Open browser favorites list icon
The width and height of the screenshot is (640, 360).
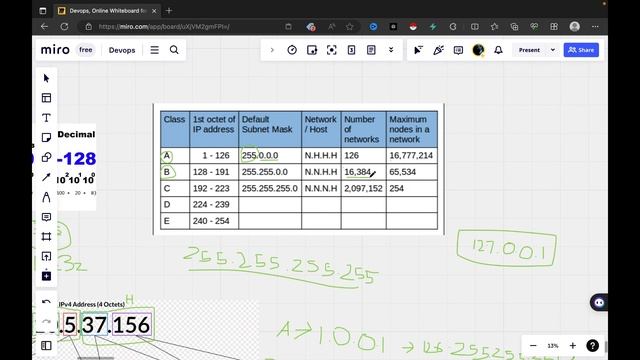pos(494,27)
